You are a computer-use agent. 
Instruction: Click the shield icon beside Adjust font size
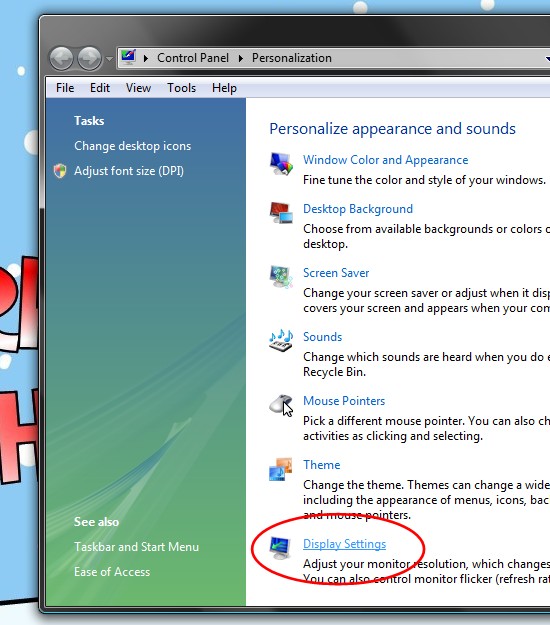pyautogui.click(x=60, y=171)
